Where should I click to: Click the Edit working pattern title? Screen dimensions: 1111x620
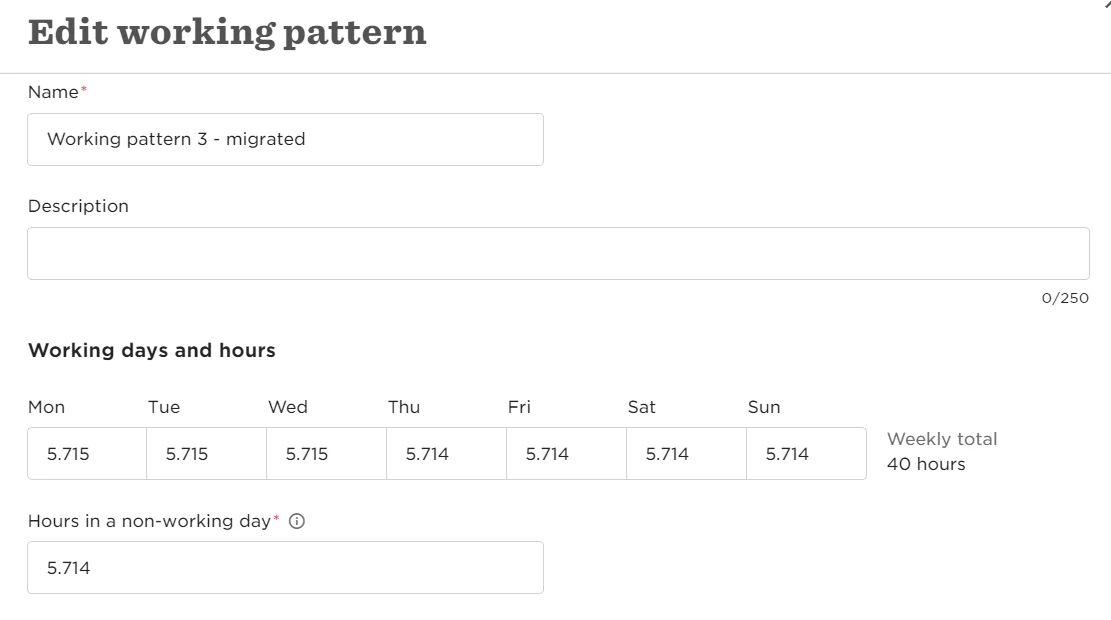pyautogui.click(x=227, y=33)
